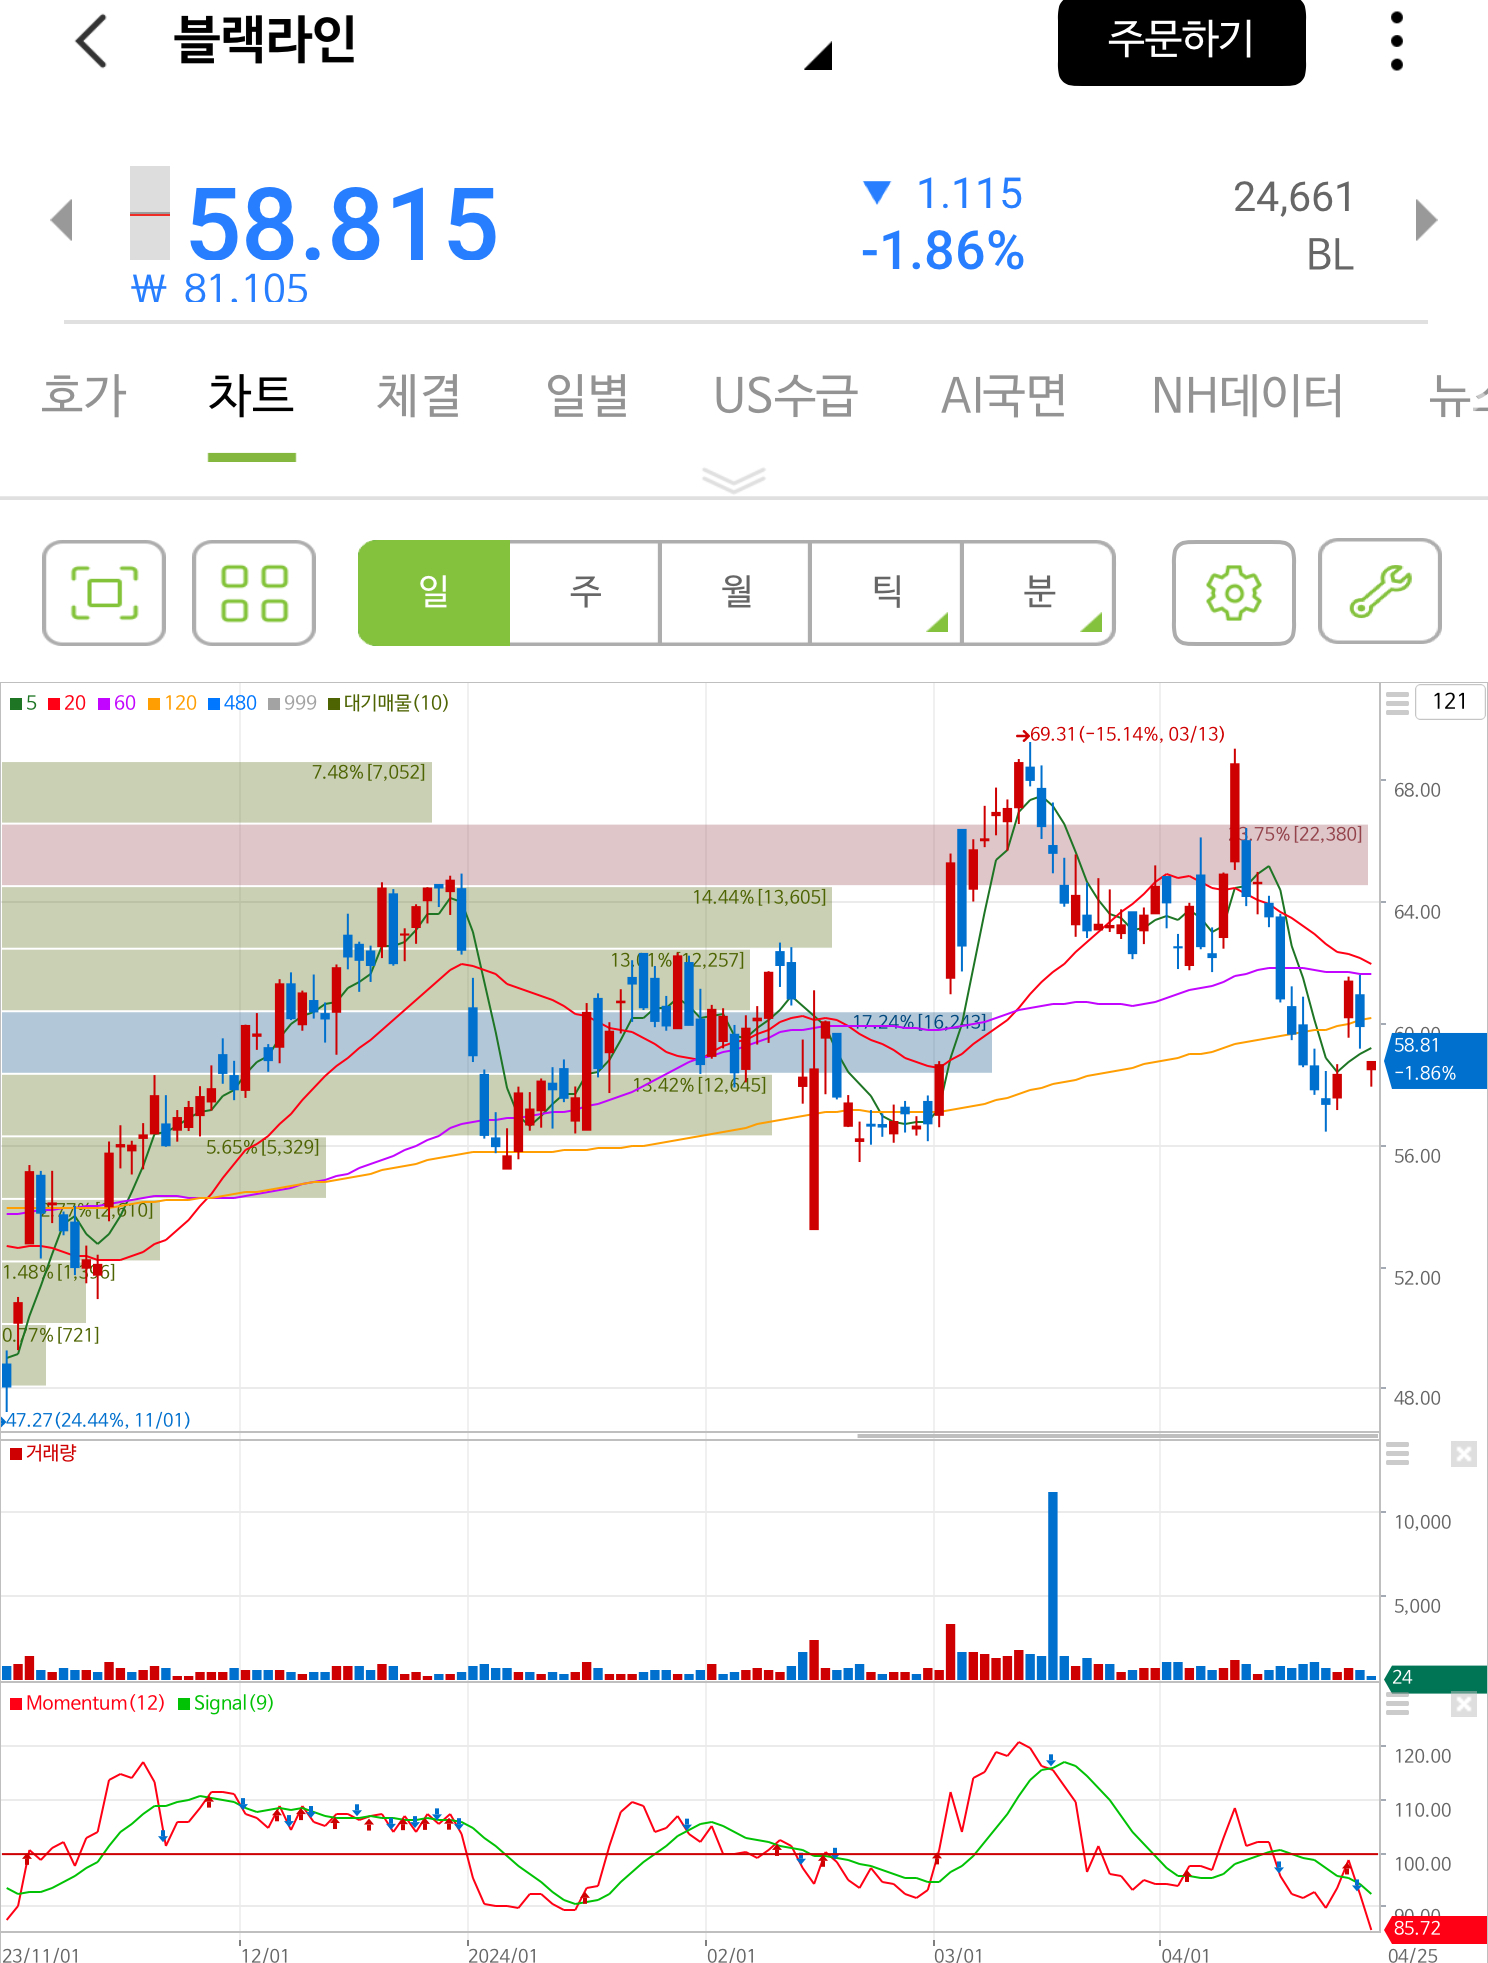Image resolution: width=1488 pixels, height=1963 pixels.
Task: Tap the Momentum(12) legend label
Action: click(x=87, y=1703)
